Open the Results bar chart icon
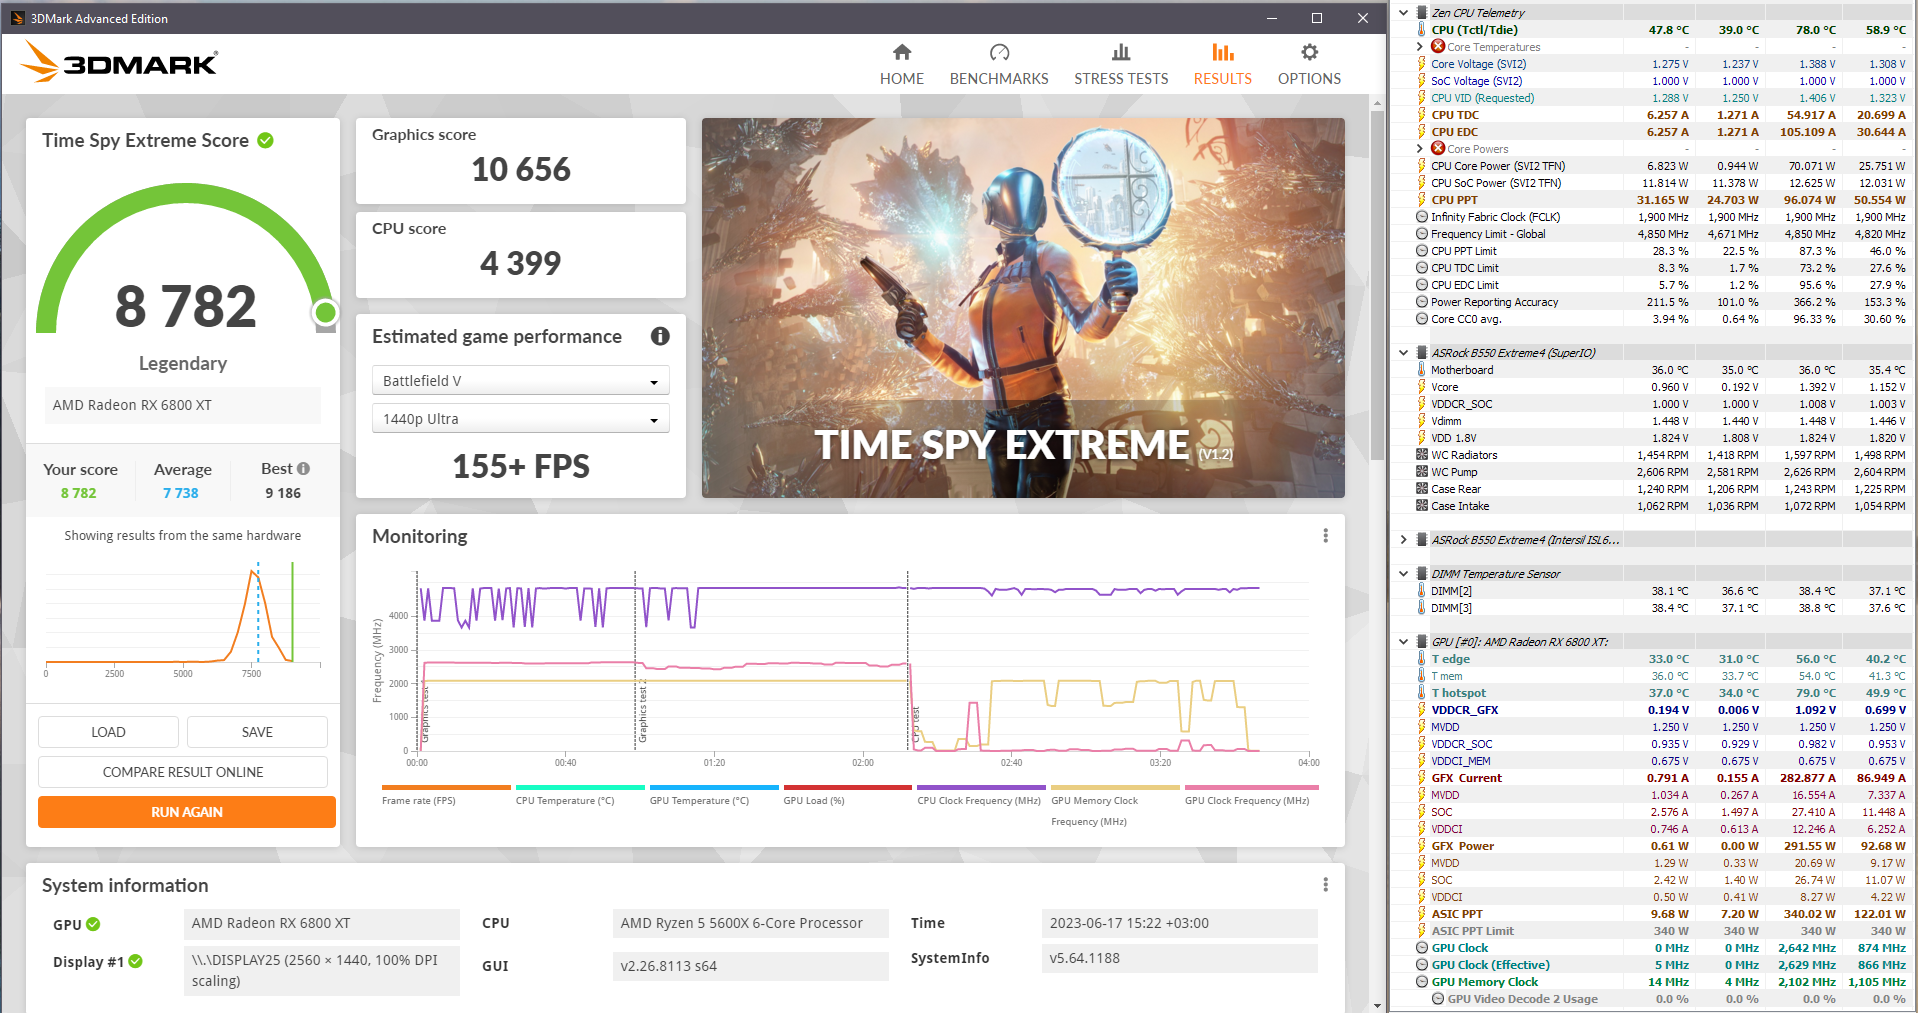Screen dimensions: 1918x1013 point(1223,52)
